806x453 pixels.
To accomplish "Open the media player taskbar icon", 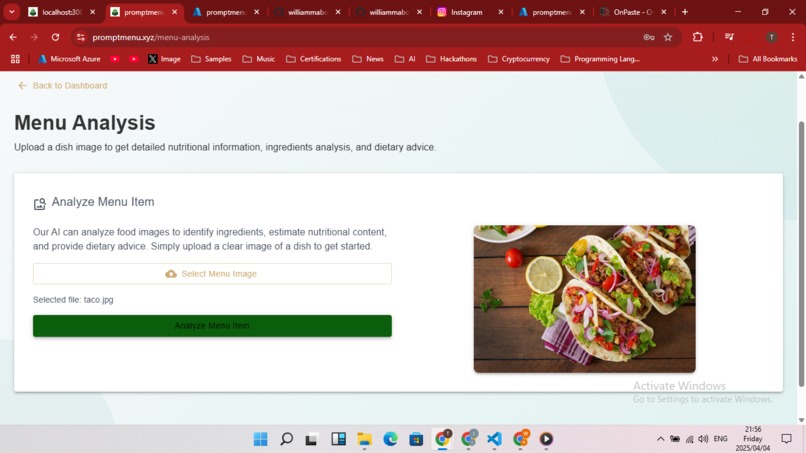I will pyautogui.click(x=546, y=439).
